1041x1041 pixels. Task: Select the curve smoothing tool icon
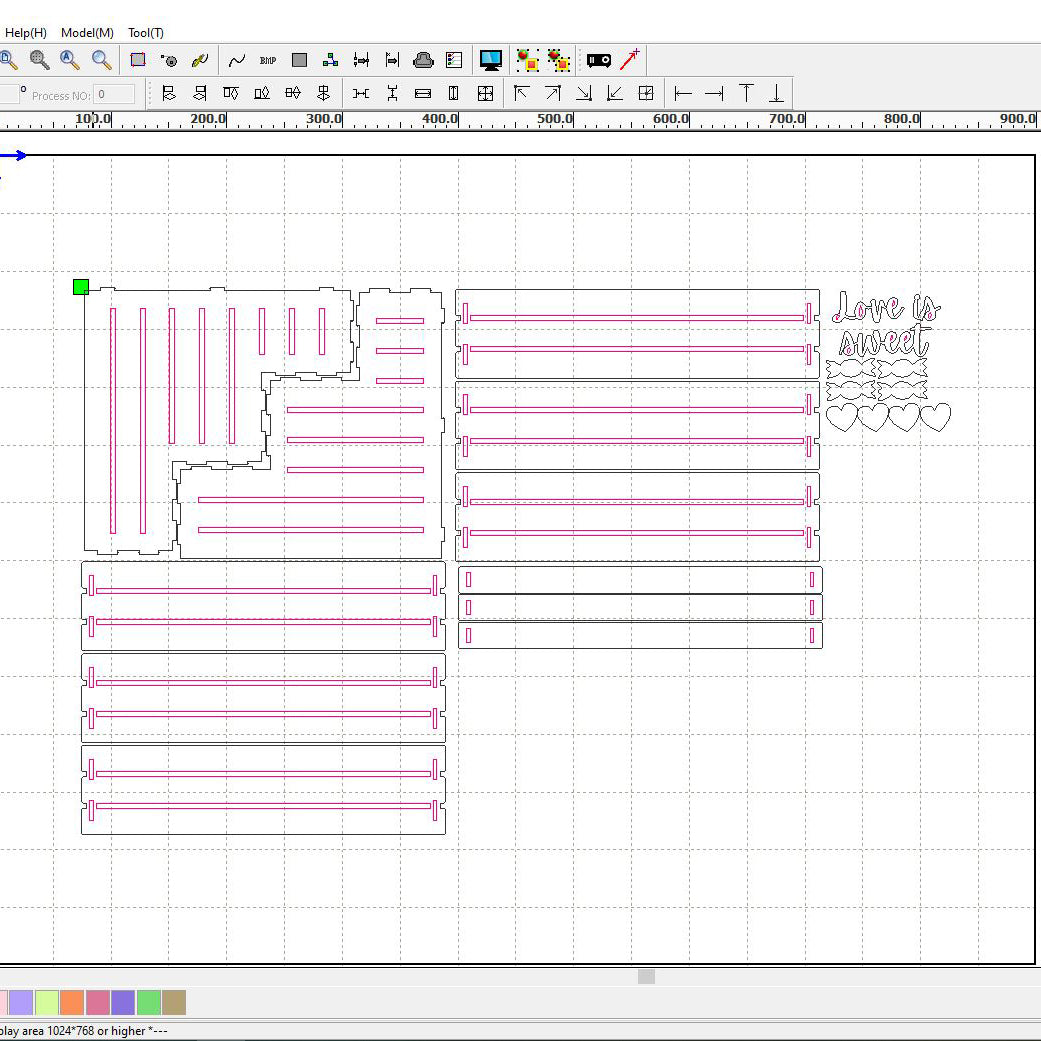237,60
